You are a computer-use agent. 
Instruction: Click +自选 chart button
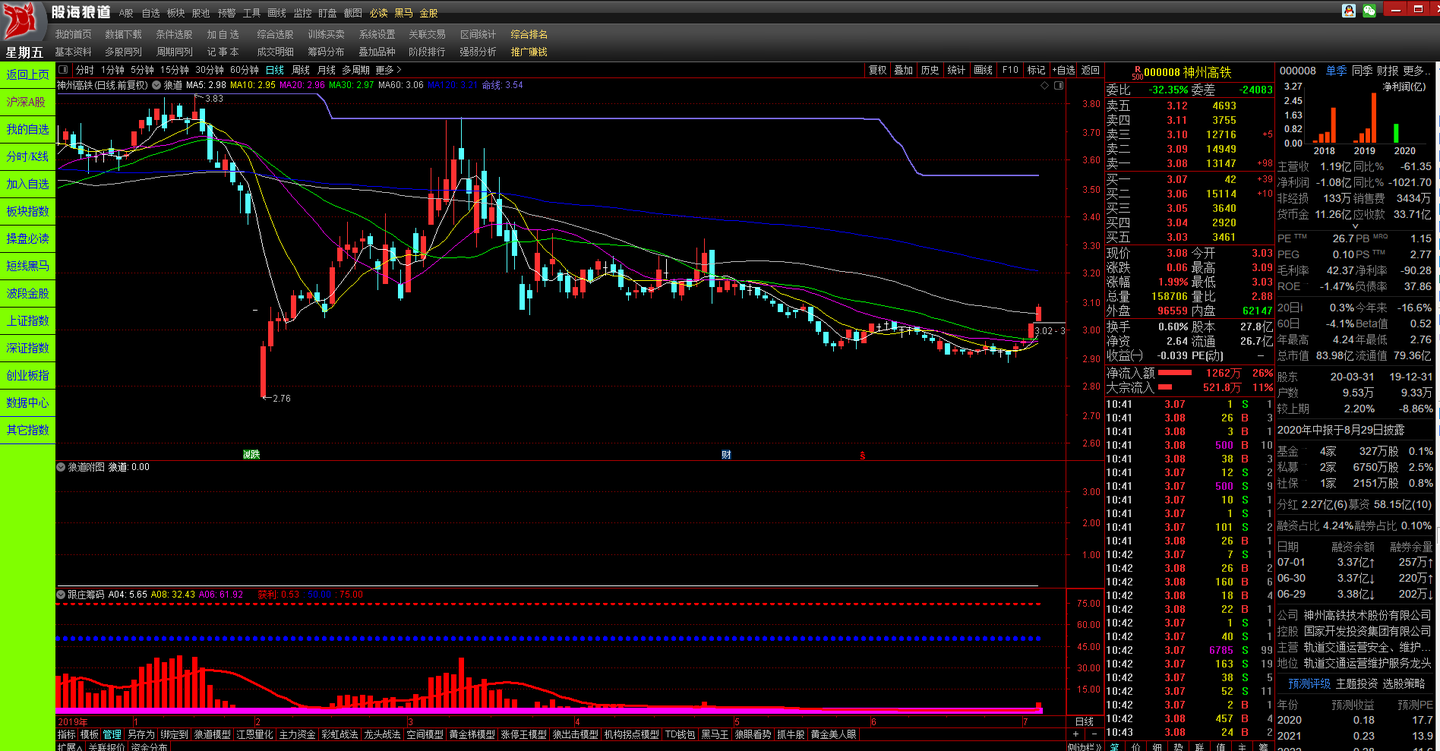pos(1062,70)
